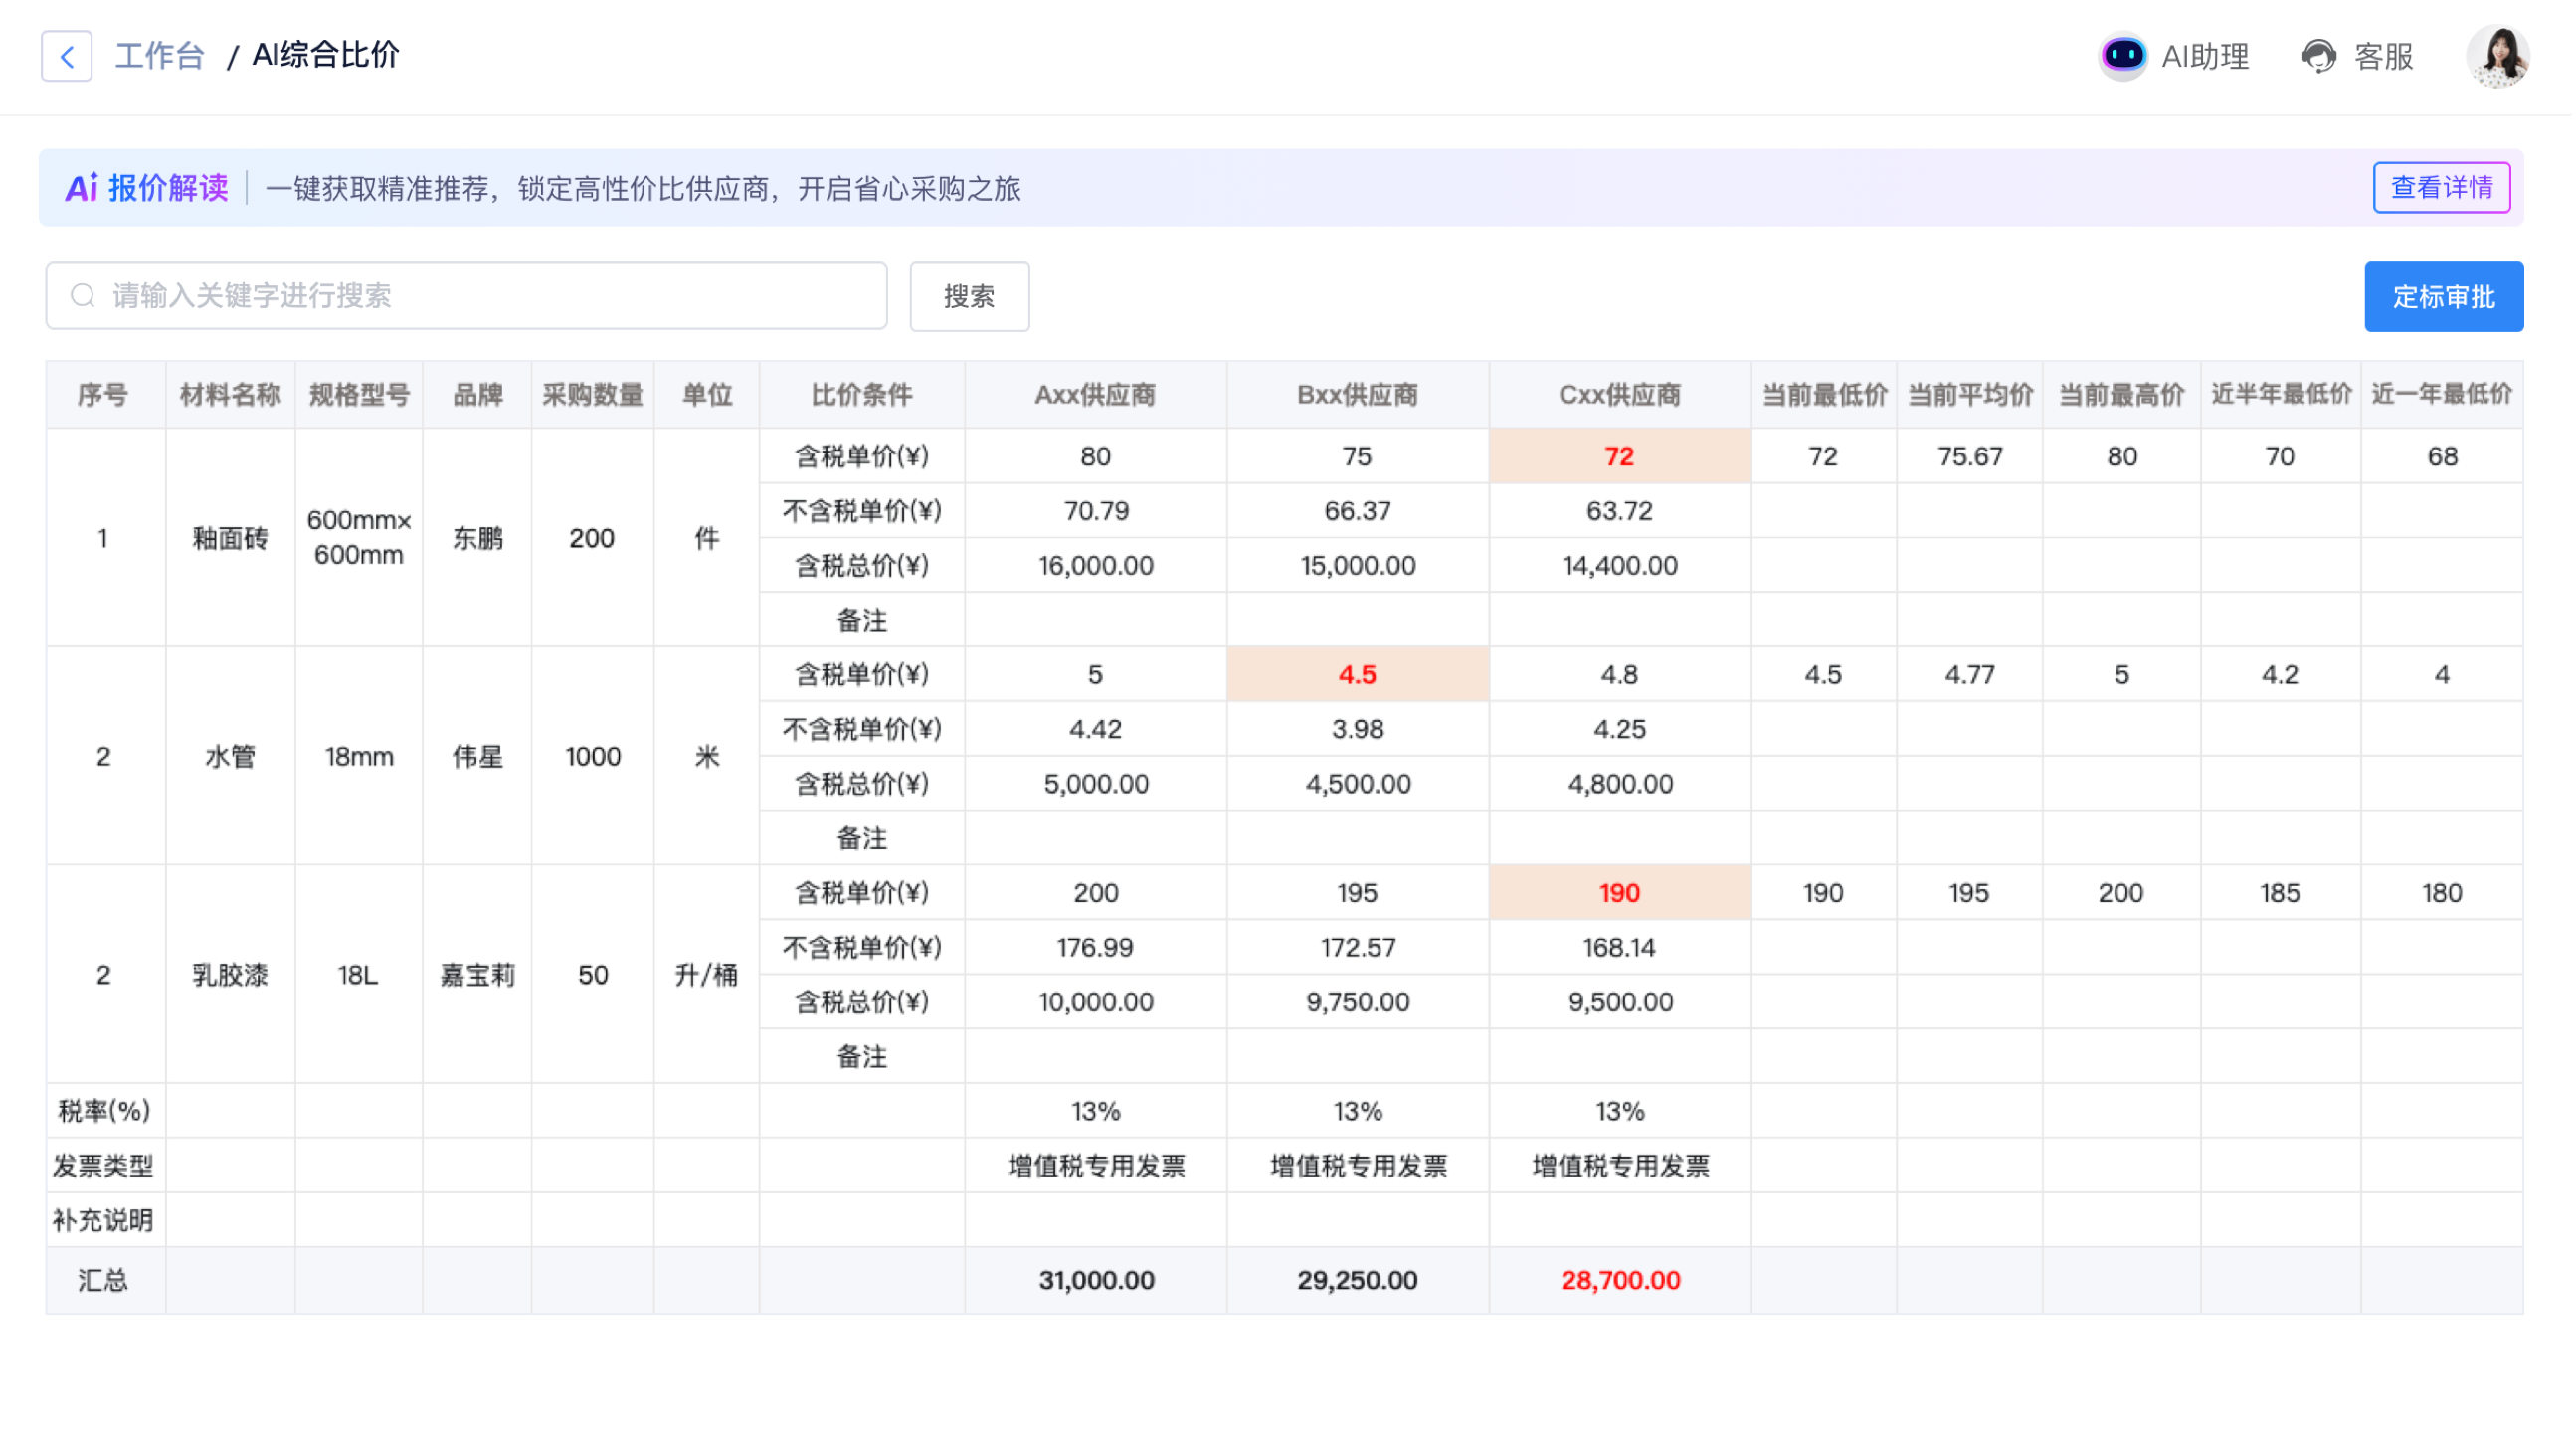Click the 材料名称 column header
2576x1449 pixels.
pos(231,395)
